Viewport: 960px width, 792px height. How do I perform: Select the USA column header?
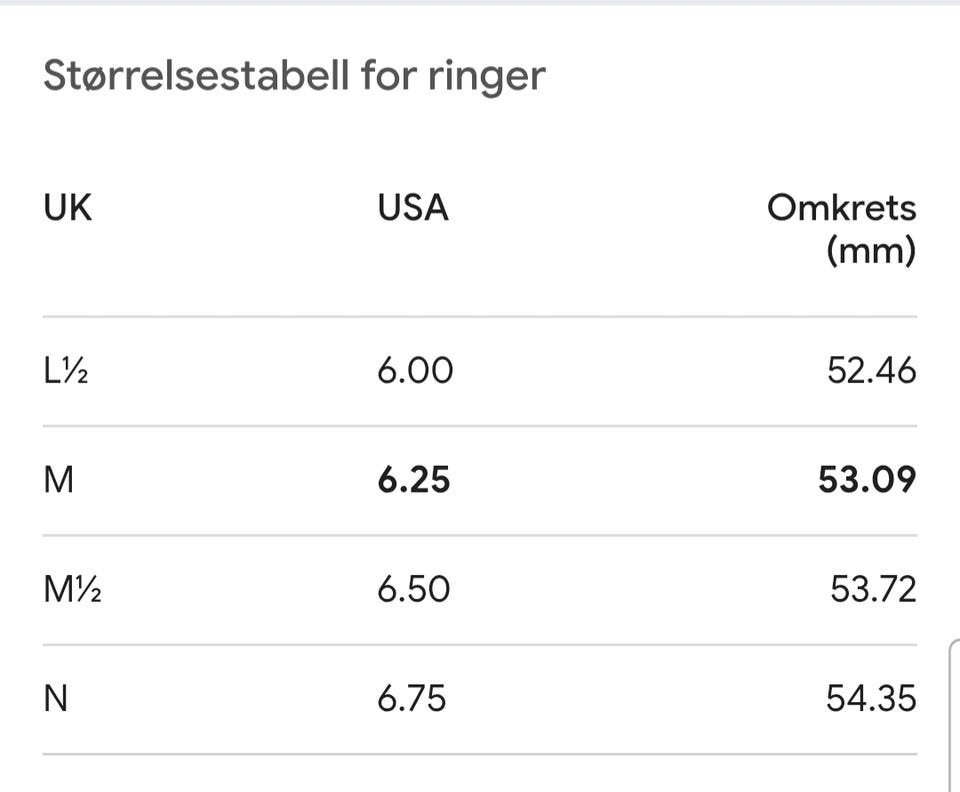[x=413, y=207]
